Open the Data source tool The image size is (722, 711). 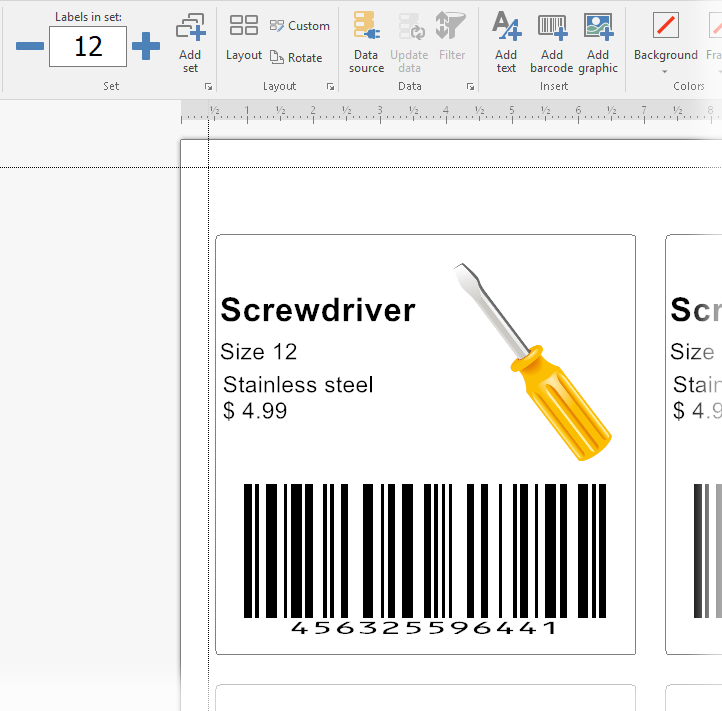(367, 42)
